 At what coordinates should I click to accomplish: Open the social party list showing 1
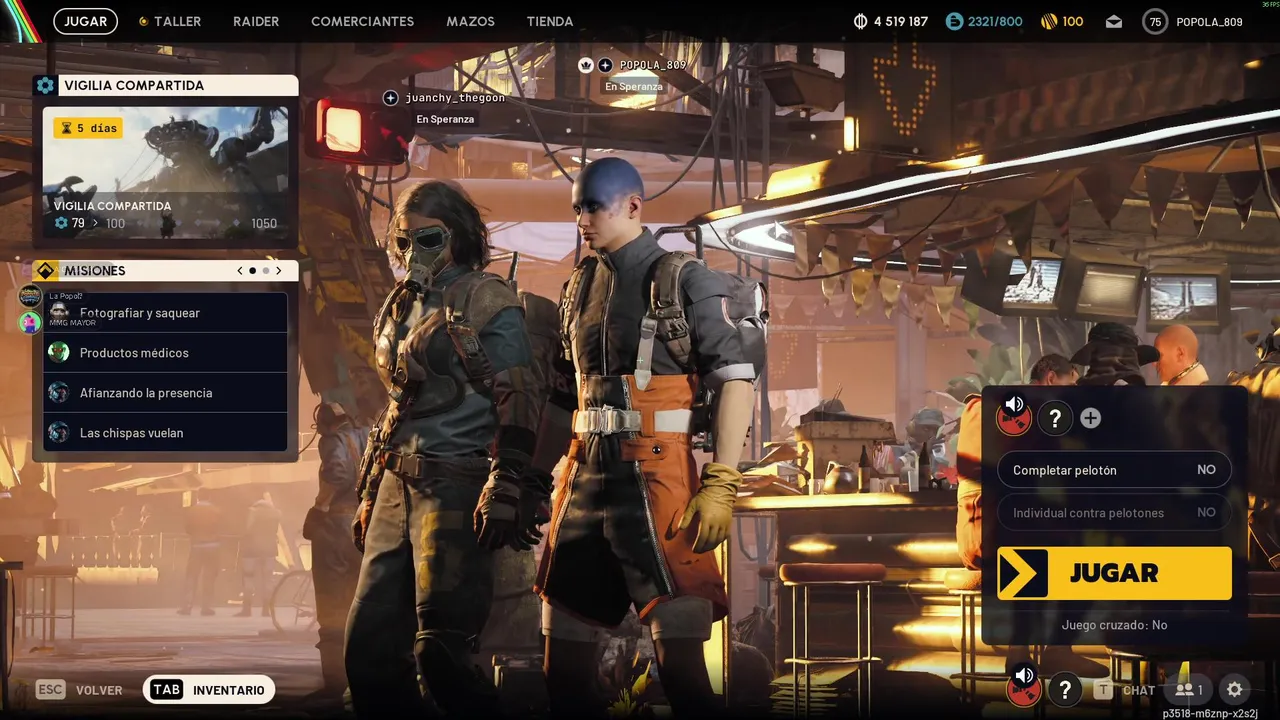[x=1189, y=690]
